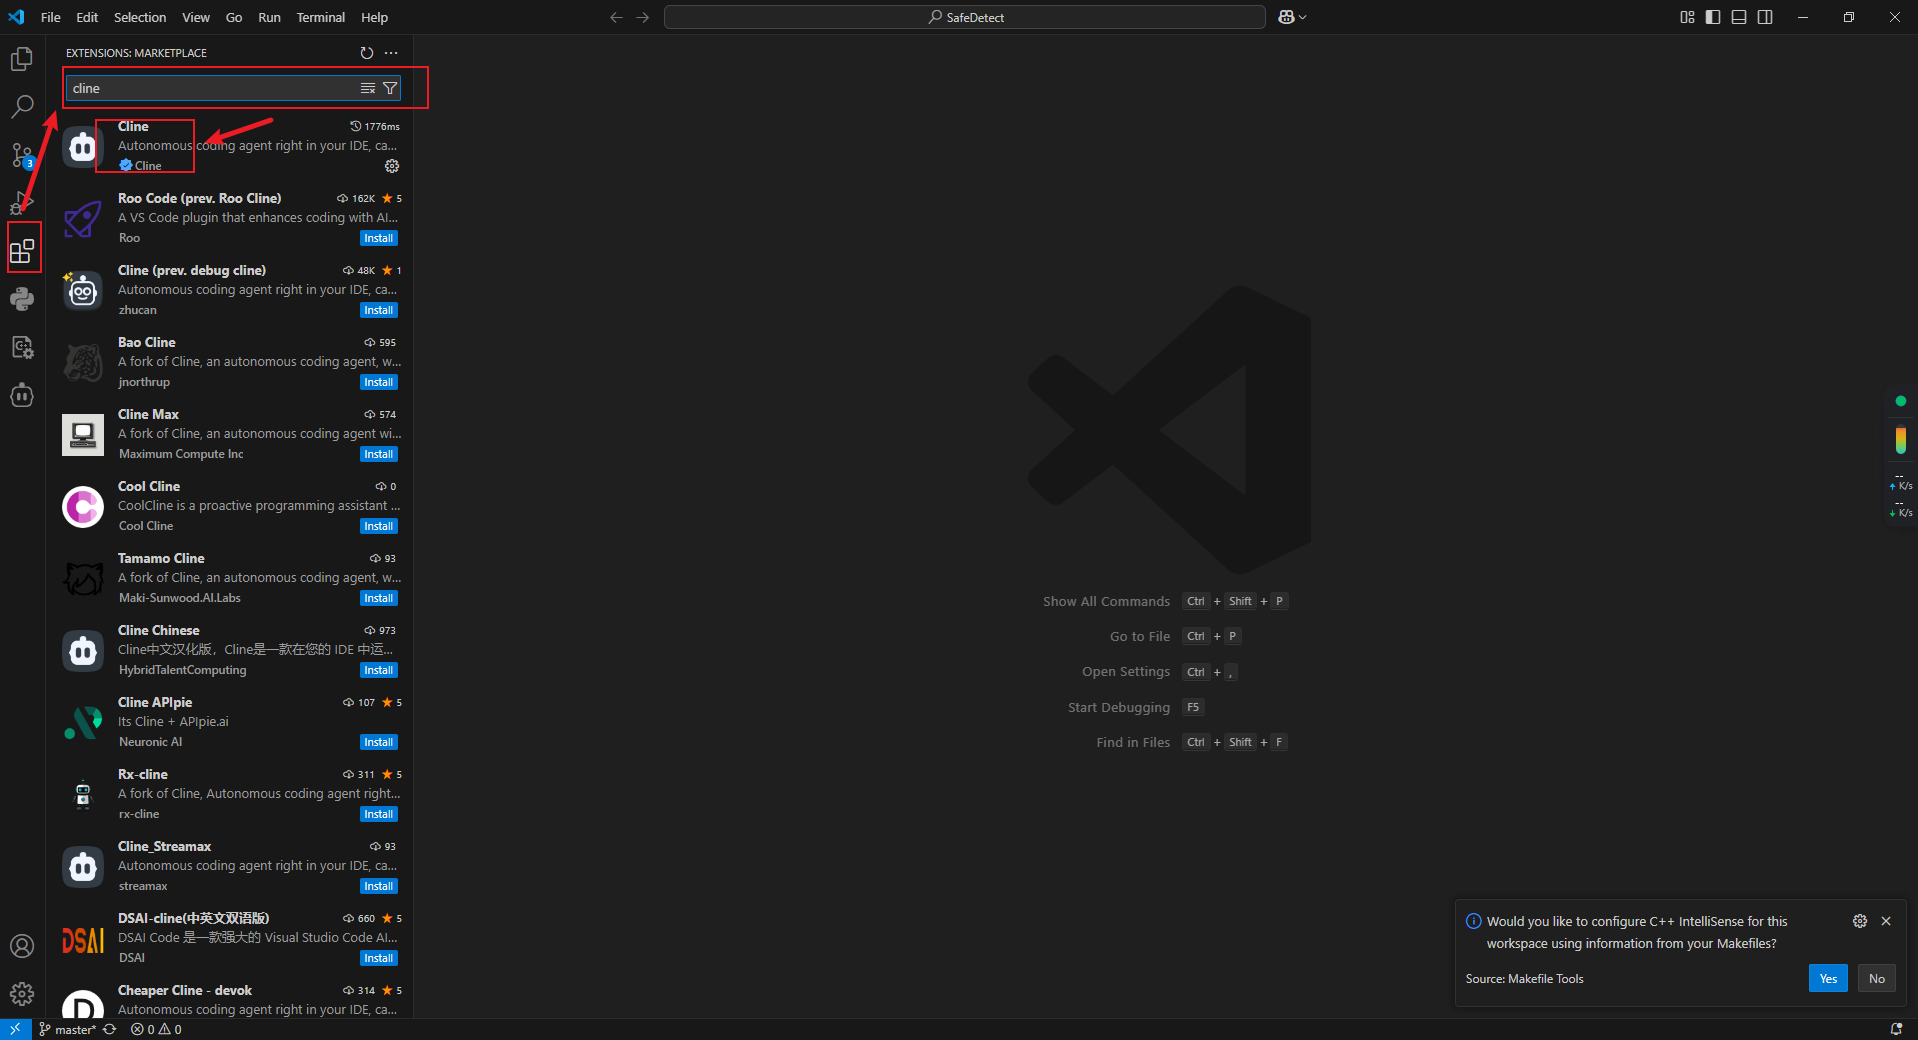Screen dimensions: 1918x1040
Task: Click No on the IntelliSense notification
Action: (1877, 978)
